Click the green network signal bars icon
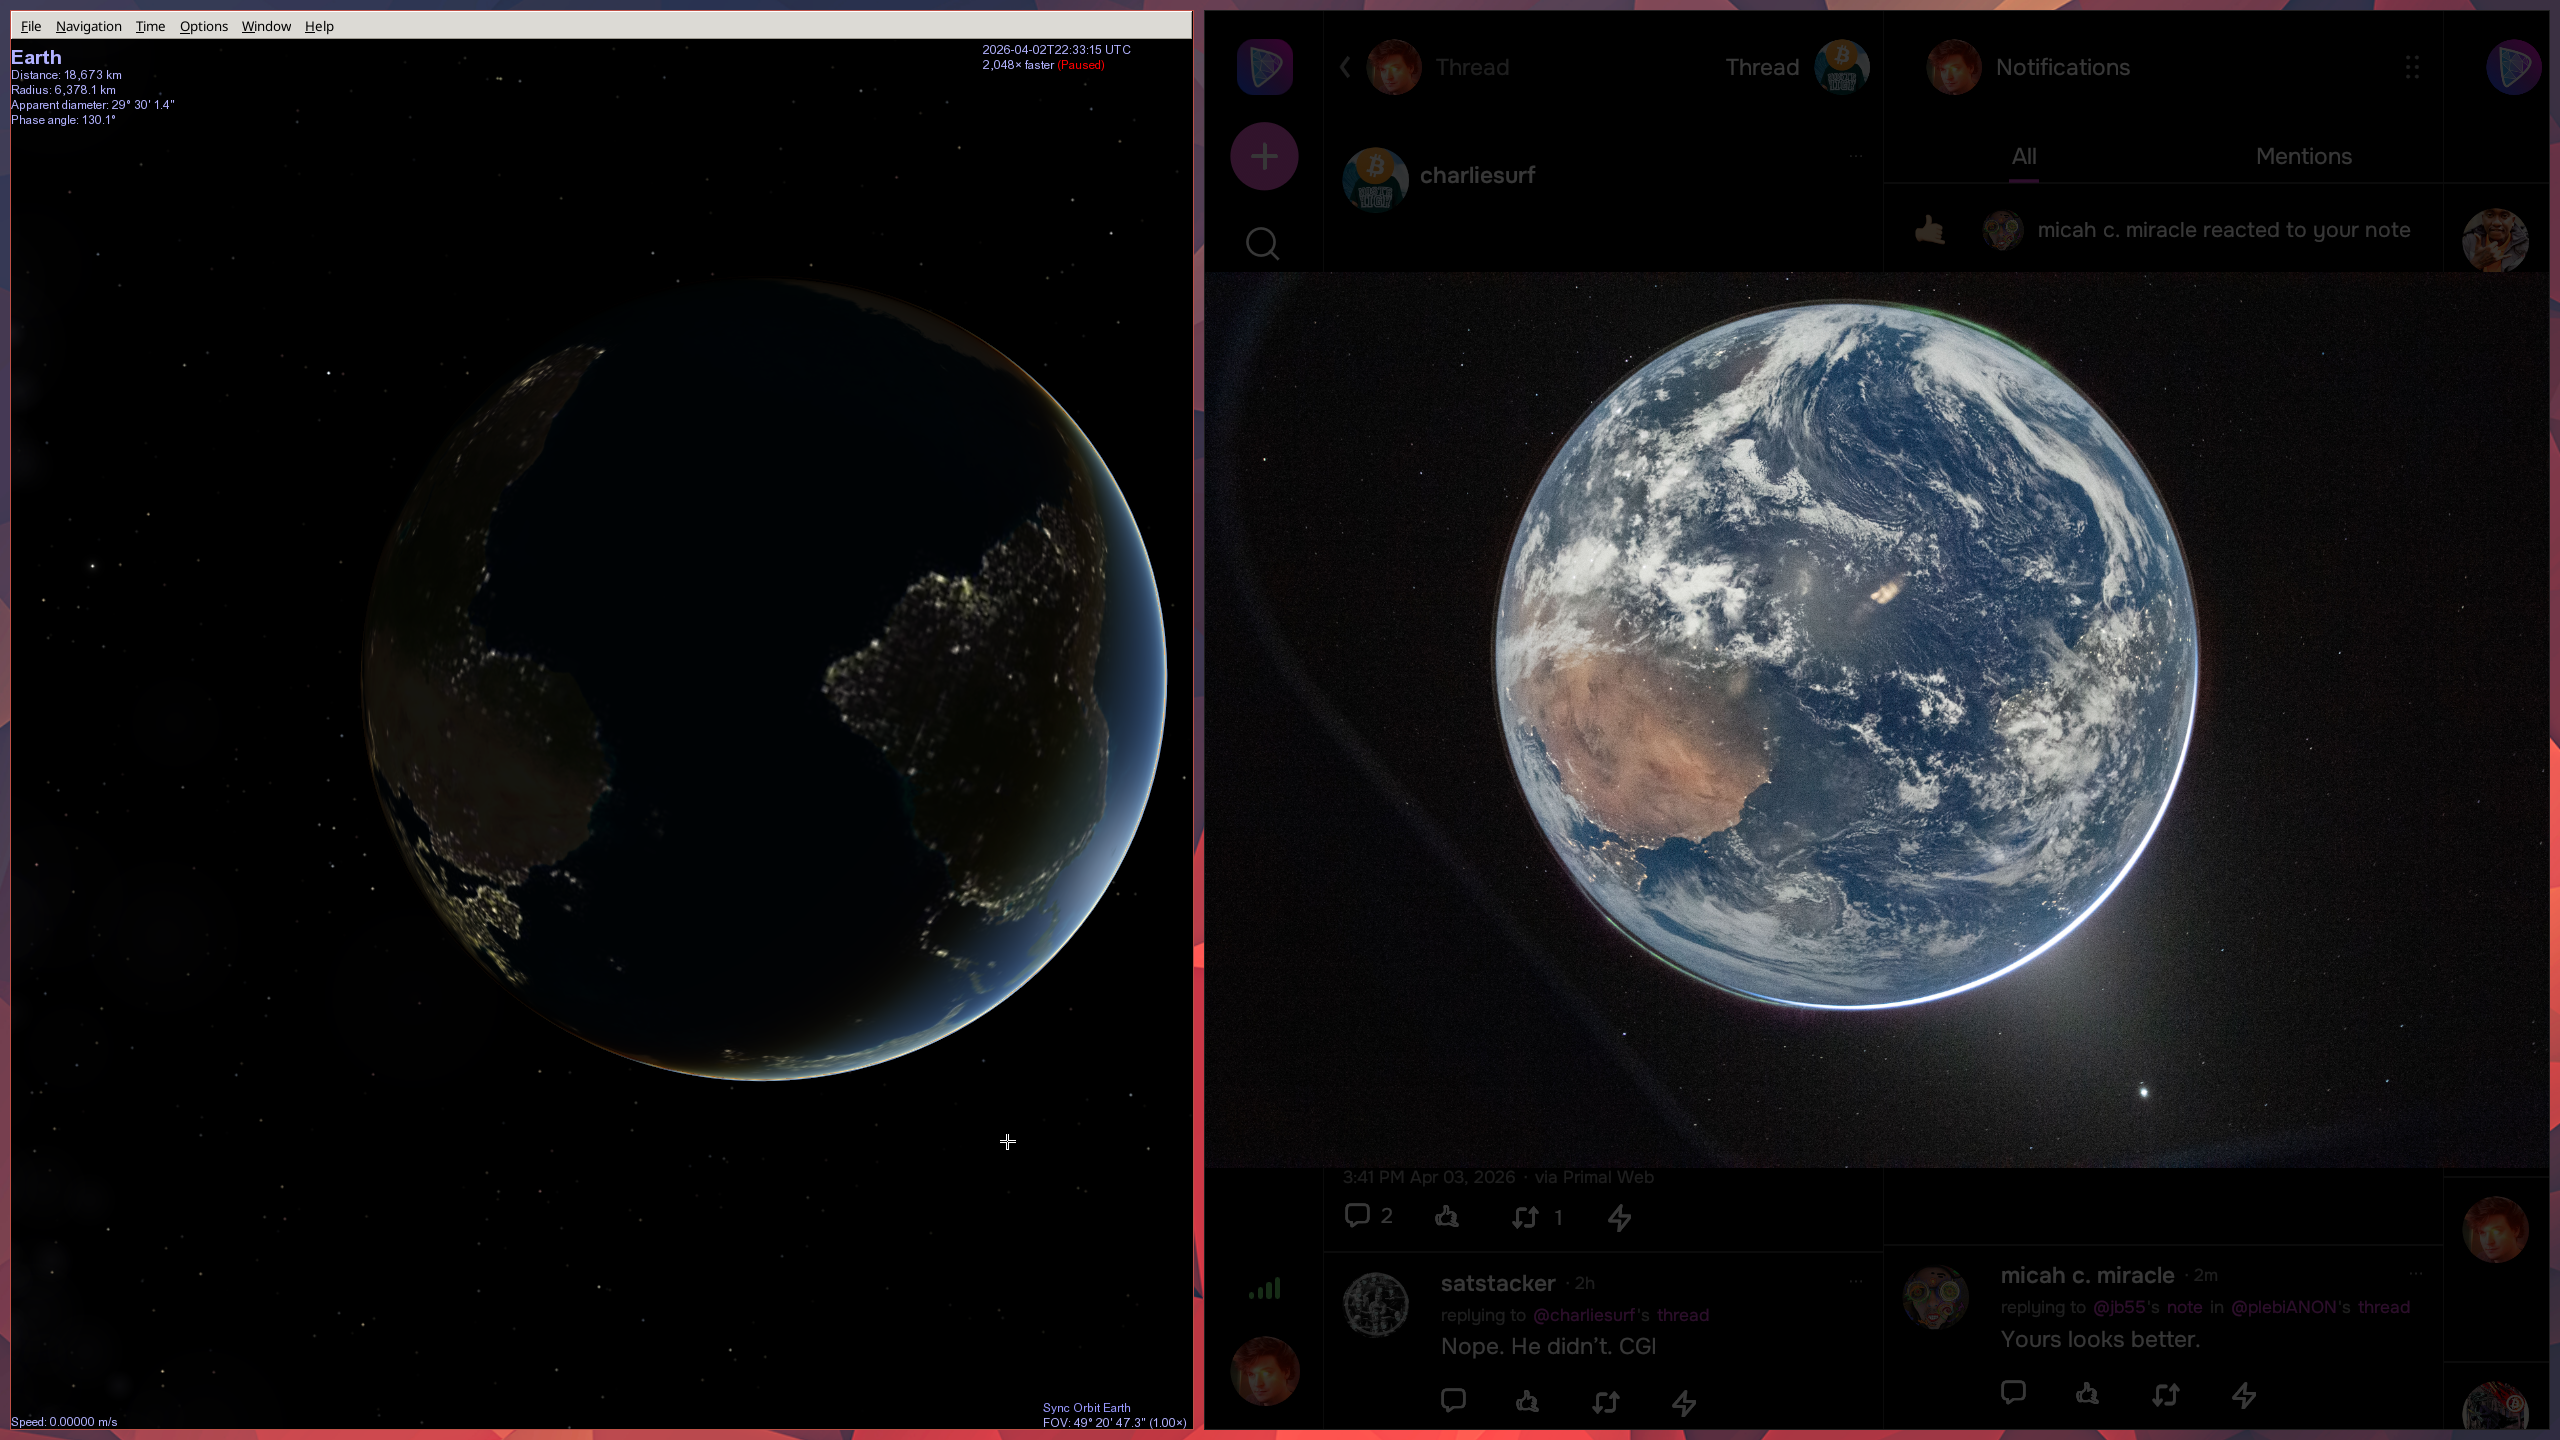This screenshot has height=1440, width=2560. pos(1264,1288)
